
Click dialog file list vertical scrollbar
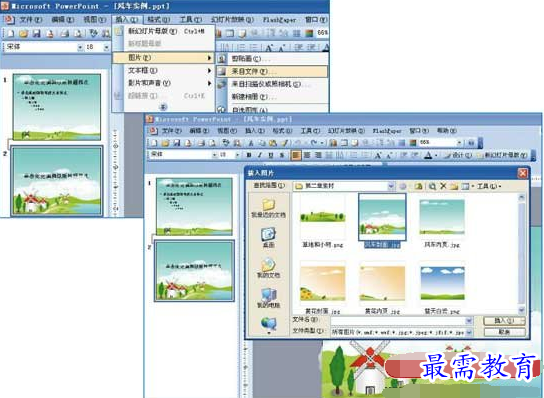point(521,254)
